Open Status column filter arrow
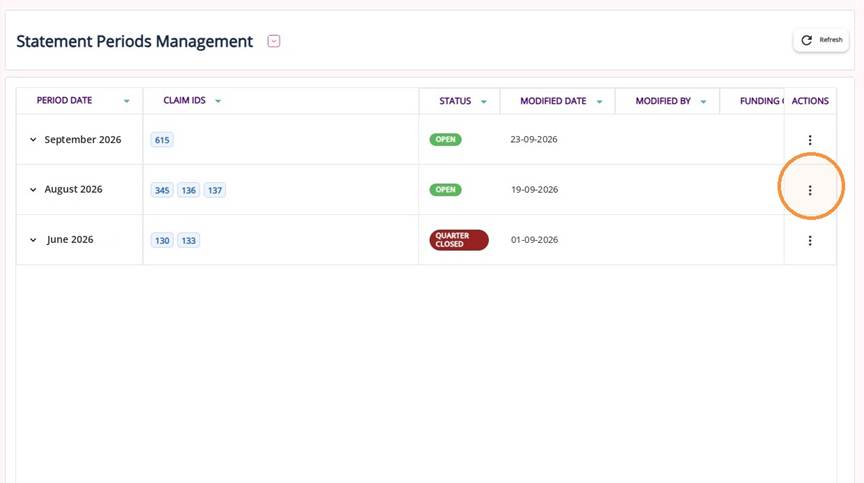Screen dimensions: 864x483 (x=484, y=101)
